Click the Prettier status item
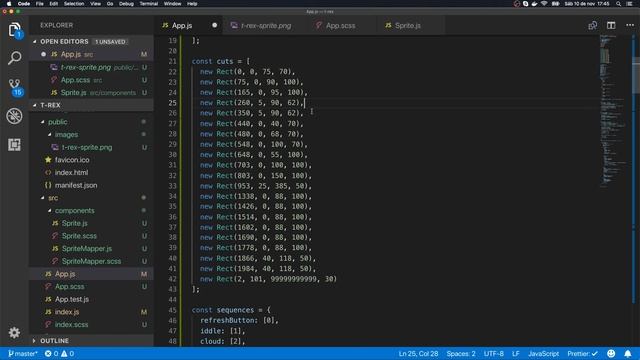Viewport: 640px width, 360px height. tap(582, 353)
